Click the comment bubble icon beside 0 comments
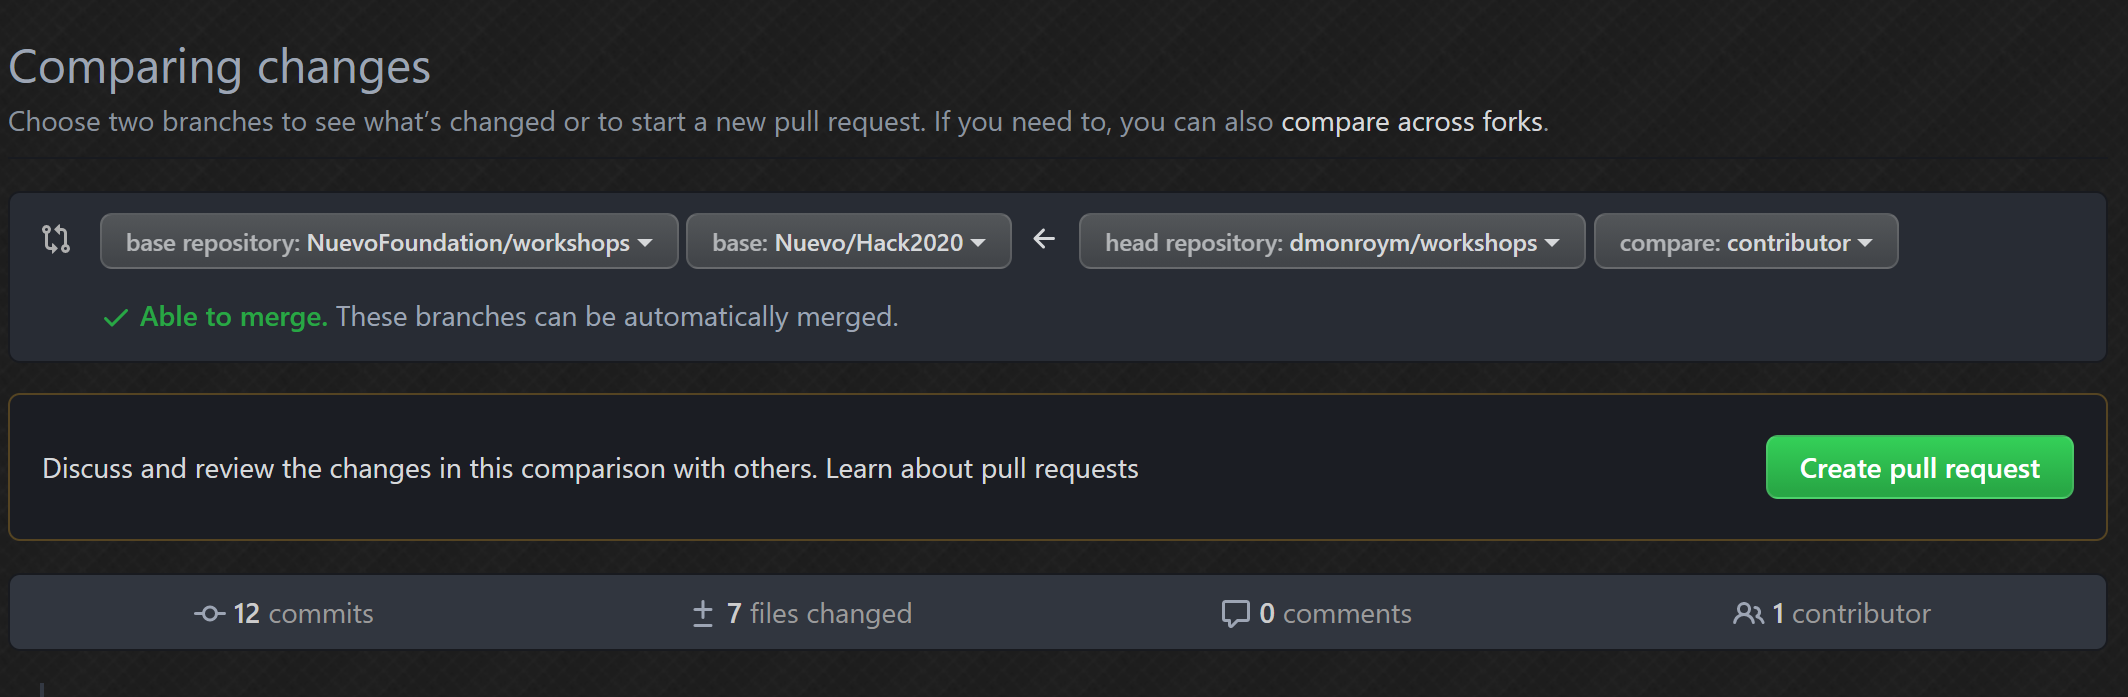The image size is (2128, 697). (1237, 613)
